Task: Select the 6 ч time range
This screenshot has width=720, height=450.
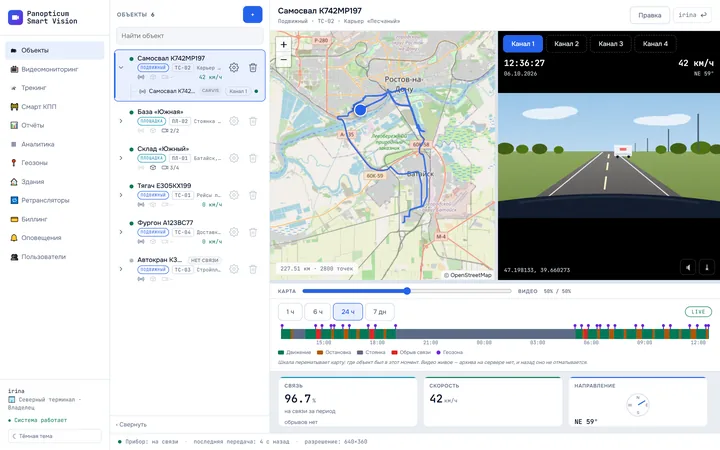Action: pos(318,312)
